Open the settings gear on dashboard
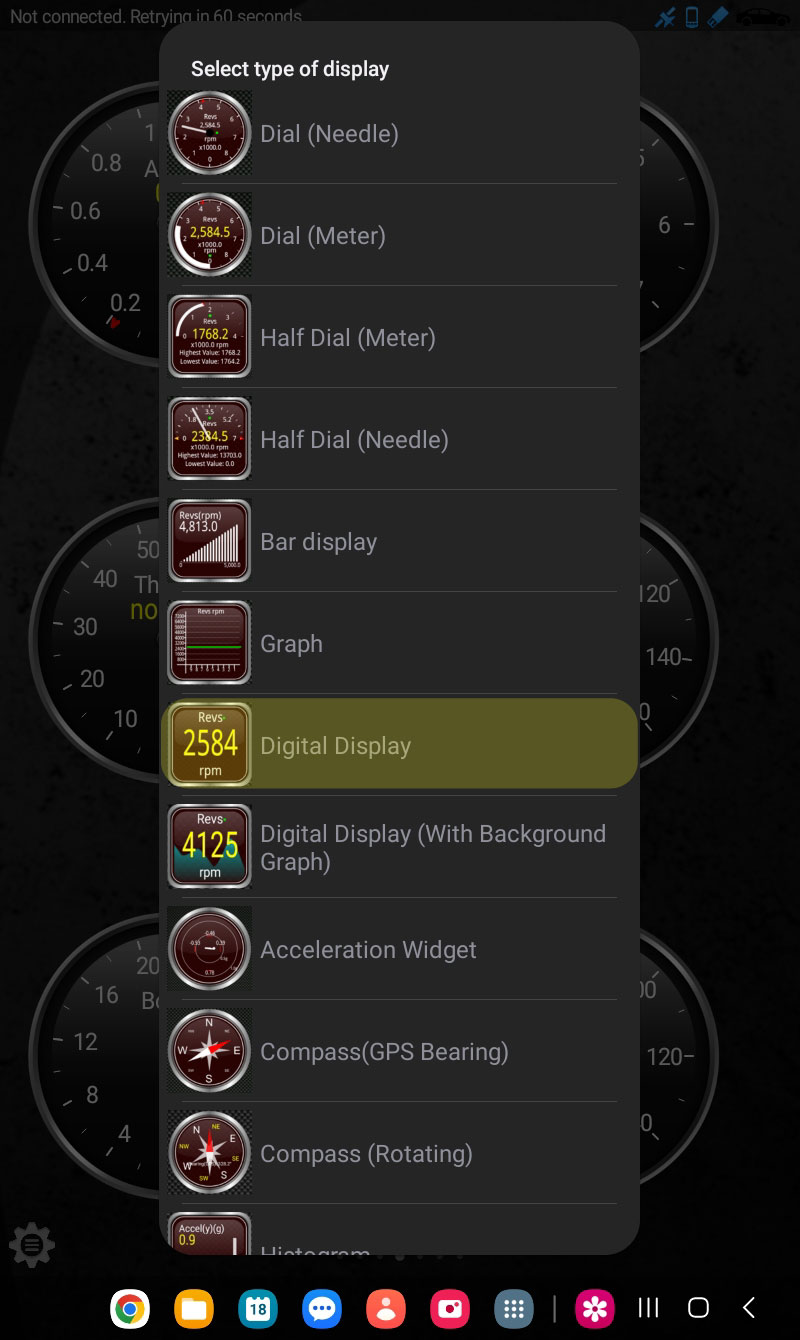800x1340 pixels. point(31,1246)
